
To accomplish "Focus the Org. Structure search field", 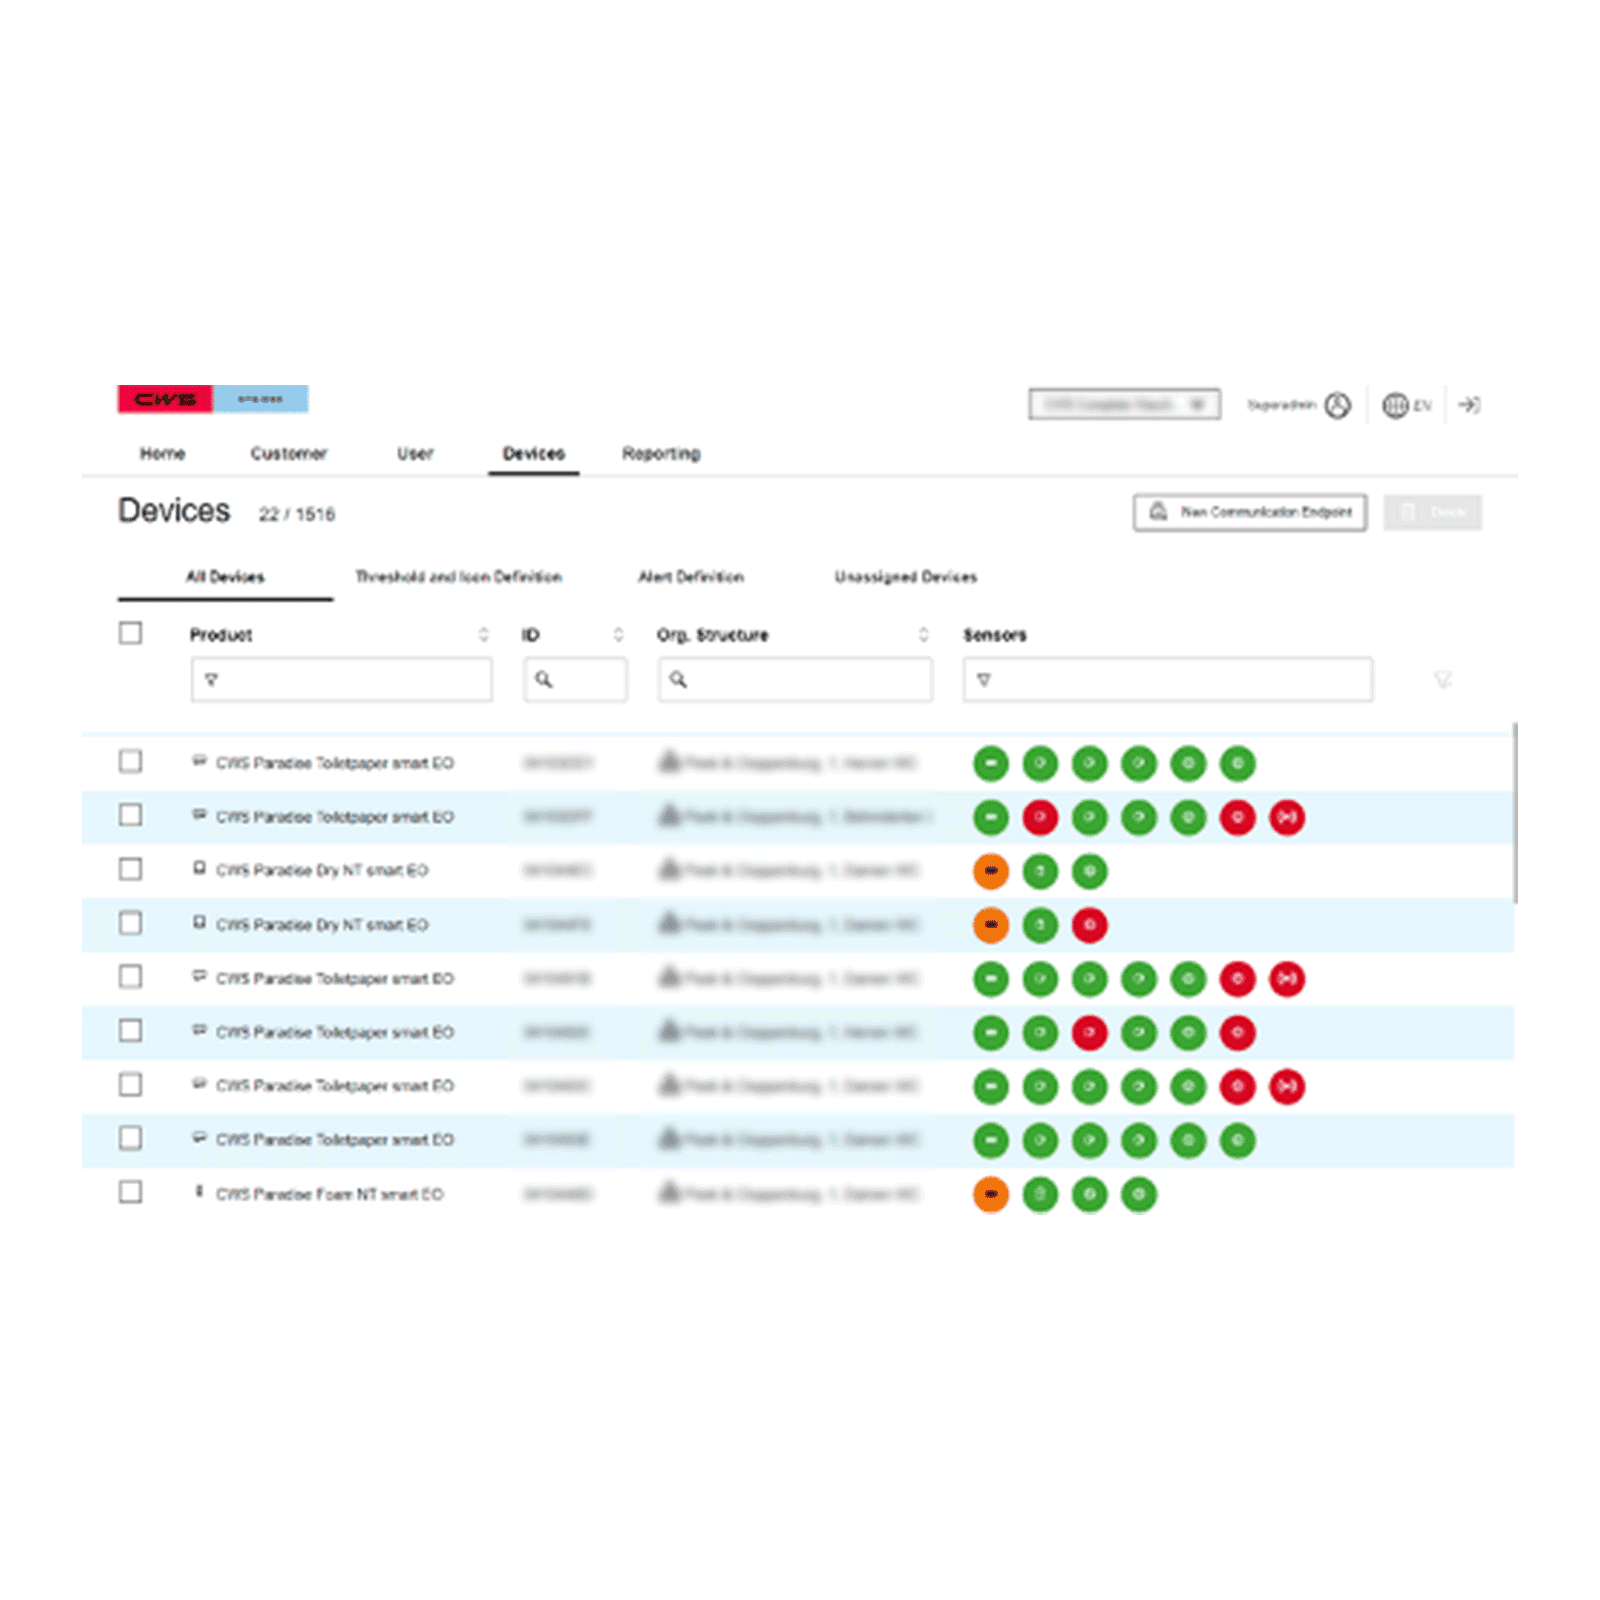I will (795, 680).
